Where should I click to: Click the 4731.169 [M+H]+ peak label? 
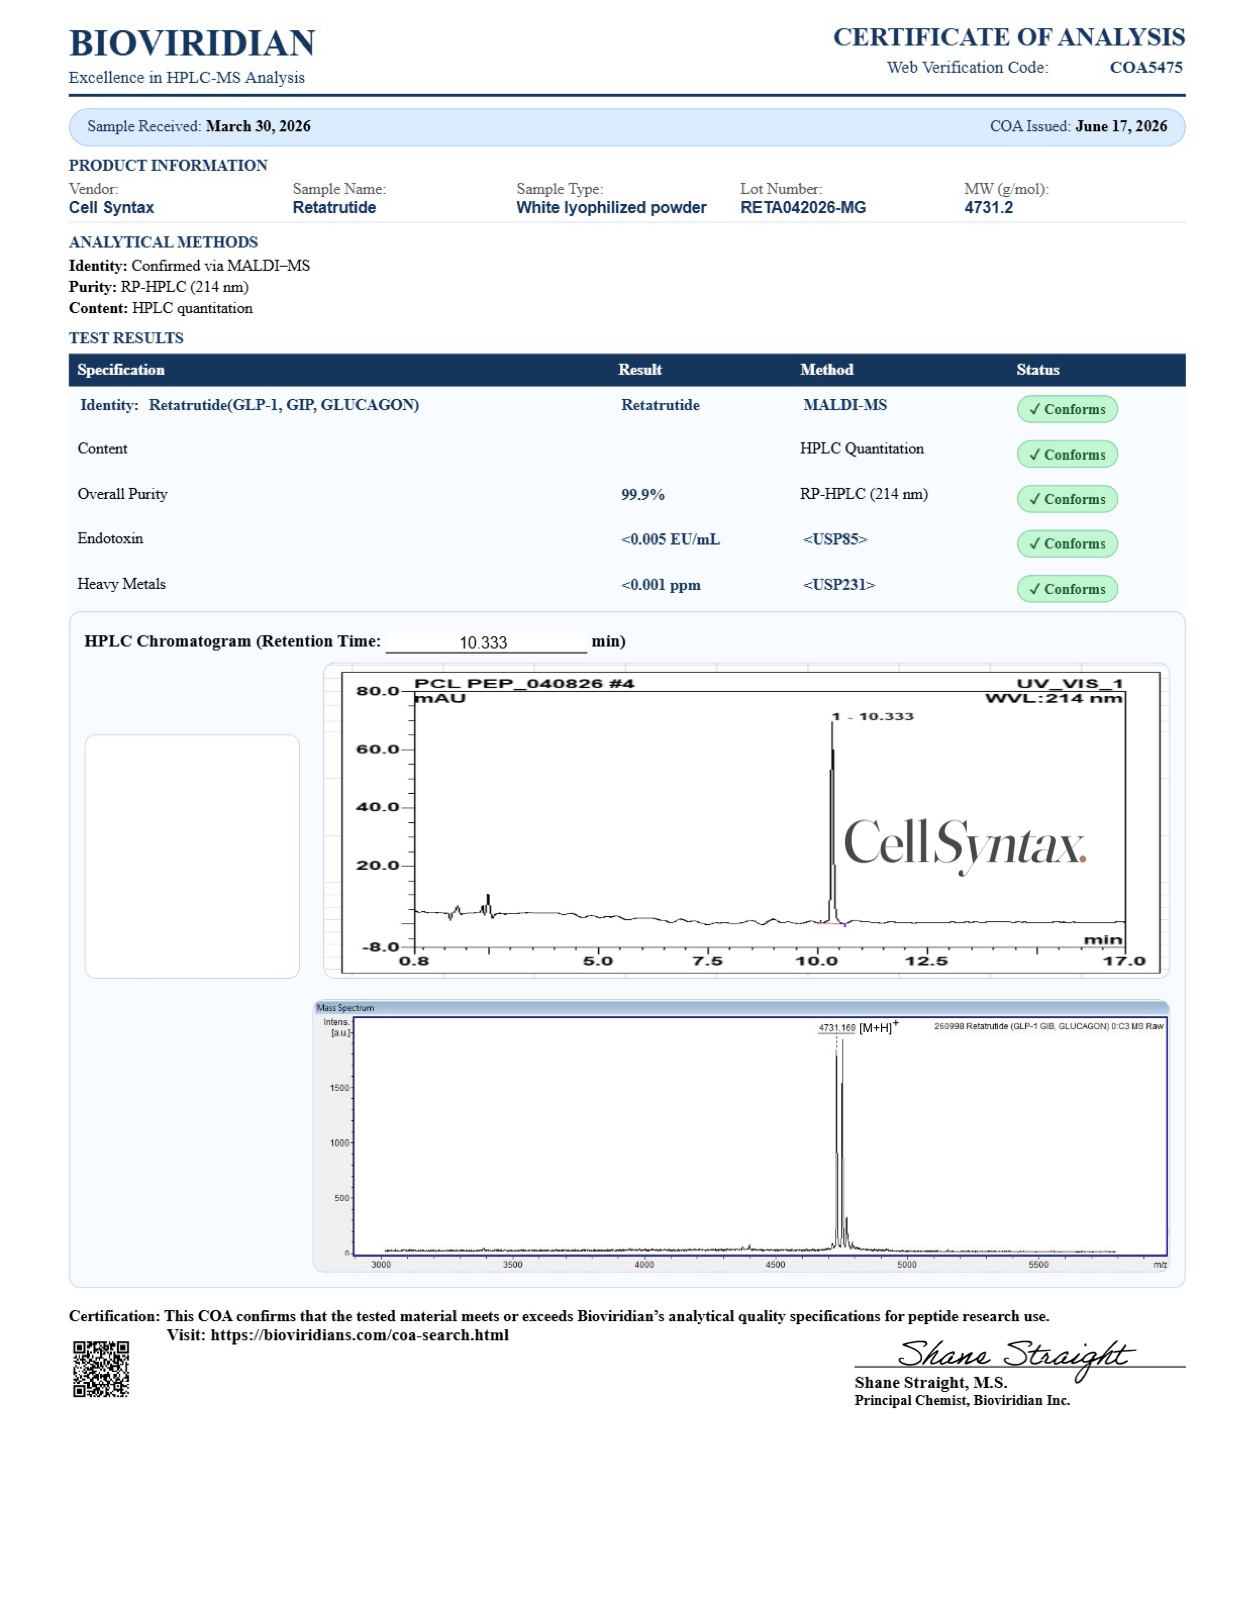pos(857,1027)
